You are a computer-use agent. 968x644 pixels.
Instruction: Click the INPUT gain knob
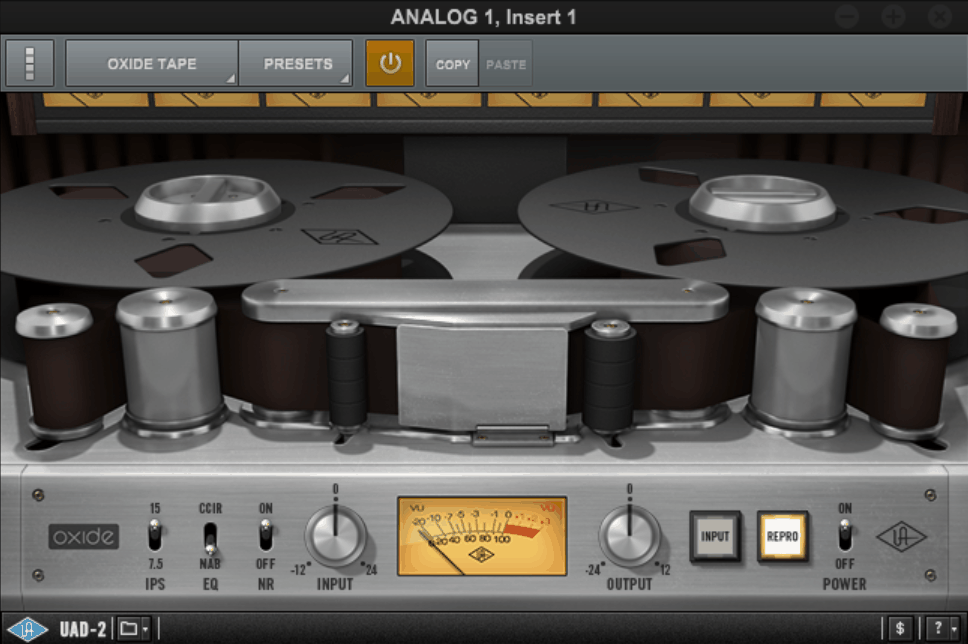tap(335, 535)
